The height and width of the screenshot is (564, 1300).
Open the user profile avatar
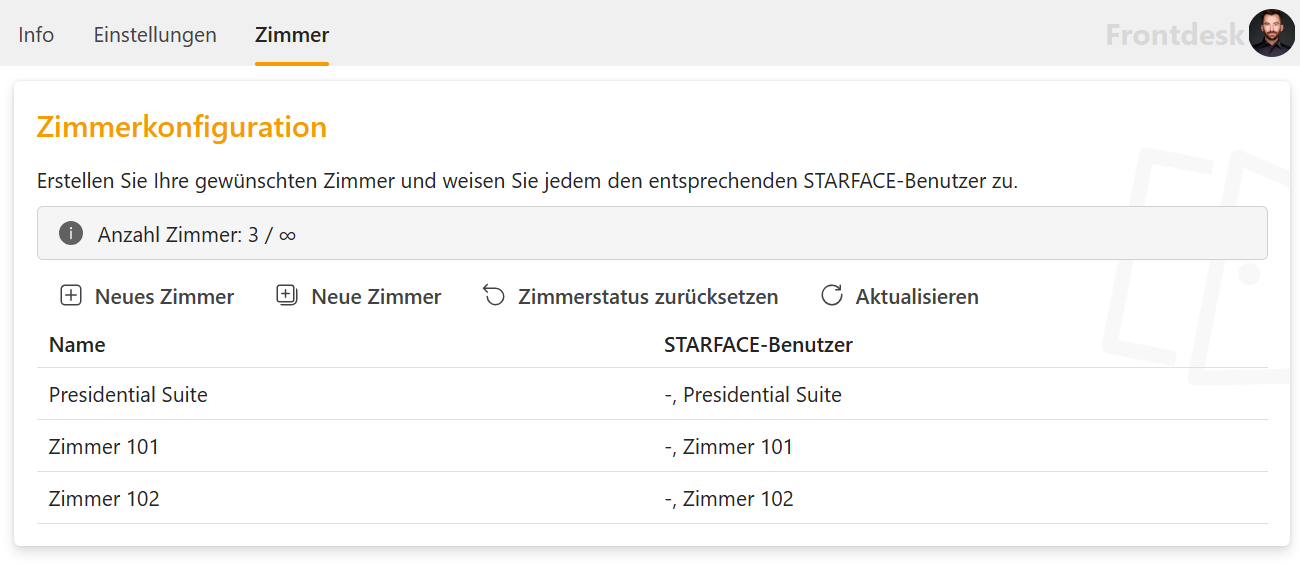click(1272, 33)
